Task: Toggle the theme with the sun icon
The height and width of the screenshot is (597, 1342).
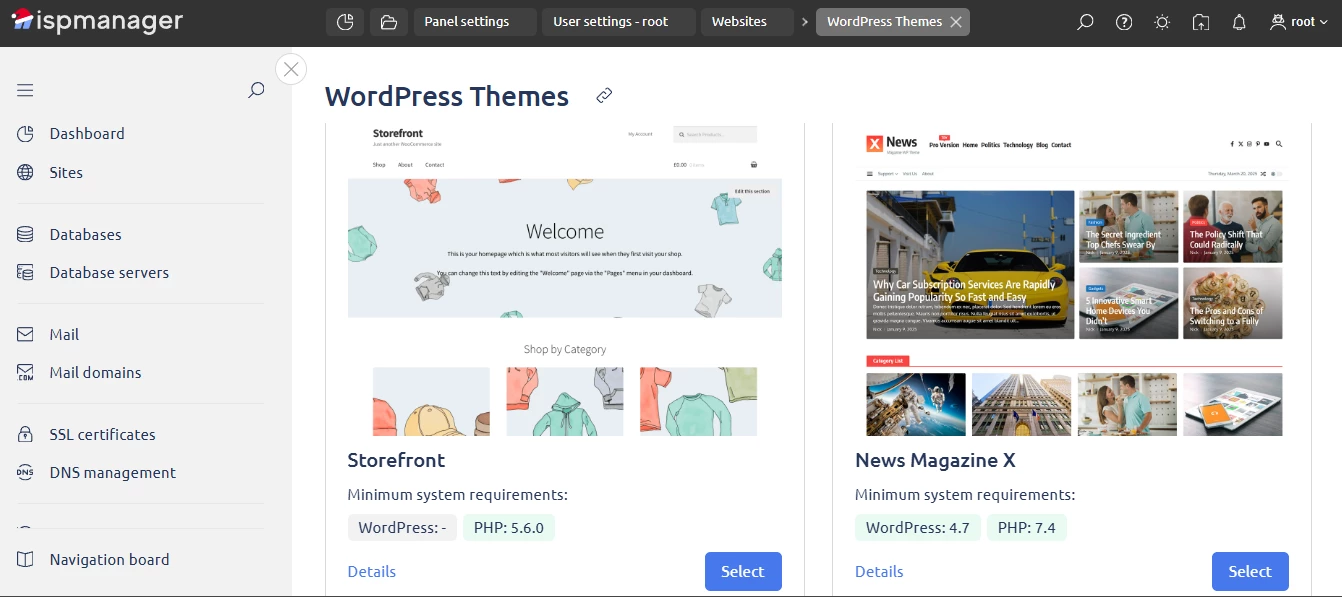Action: [1161, 21]
